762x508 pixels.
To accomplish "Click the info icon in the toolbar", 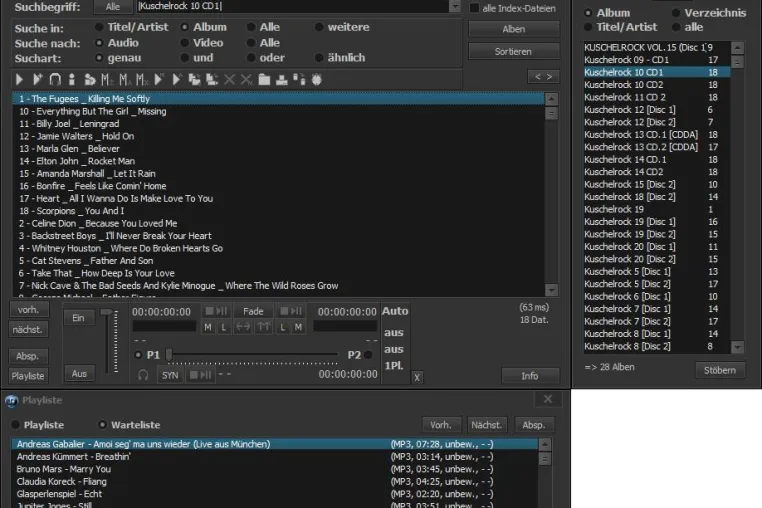I will point(72,79).
